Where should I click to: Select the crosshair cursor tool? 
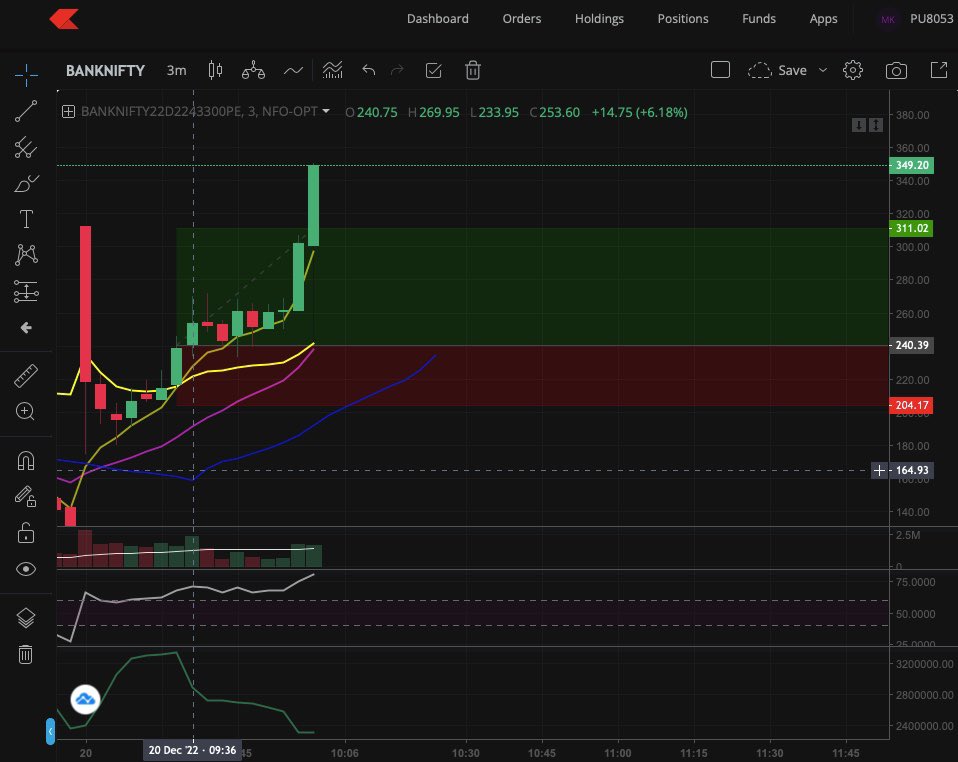coord(26,75)
